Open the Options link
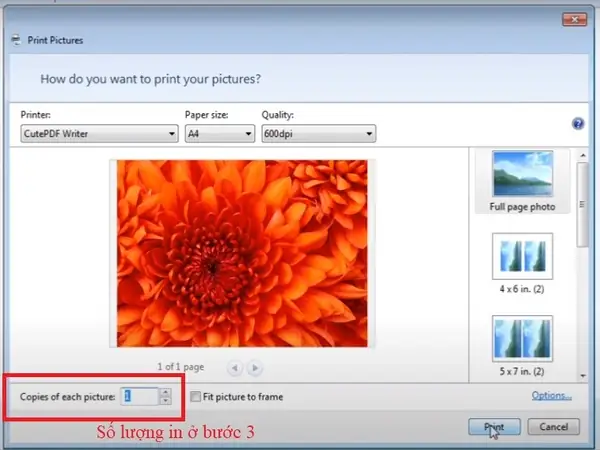This screenshot has height=450, width=600. pos(551,396)
